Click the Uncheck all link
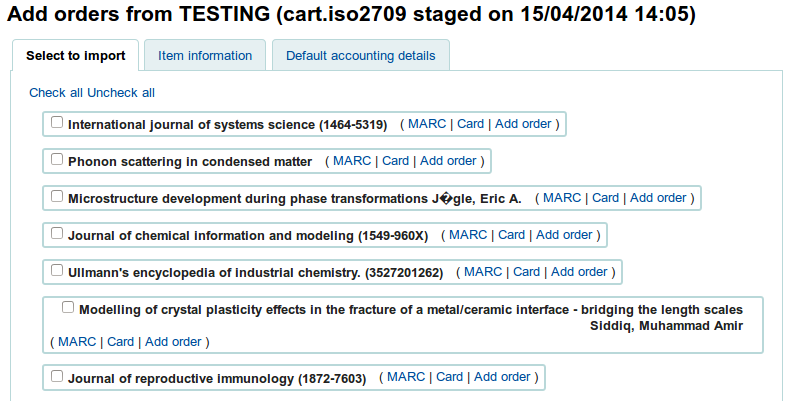793x401 pixels. click(x=121, y=93)
